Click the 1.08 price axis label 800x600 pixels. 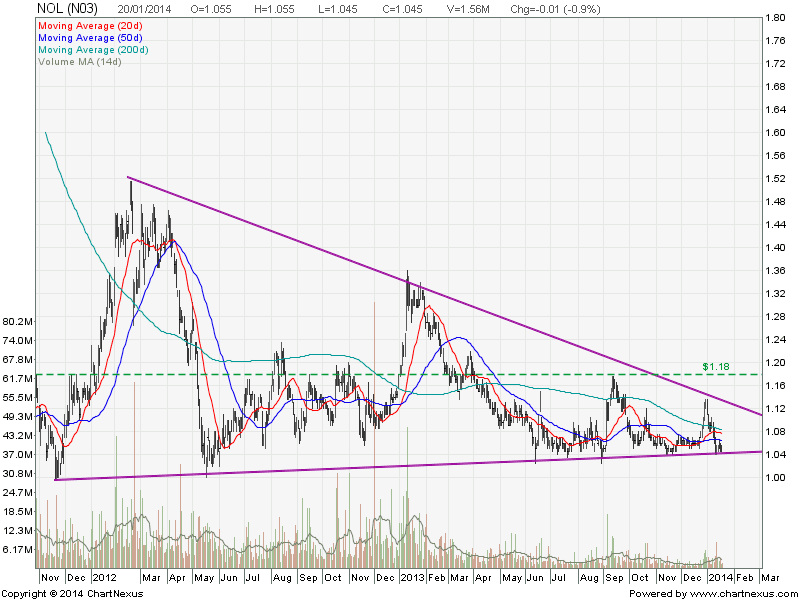tap(776, 431)
